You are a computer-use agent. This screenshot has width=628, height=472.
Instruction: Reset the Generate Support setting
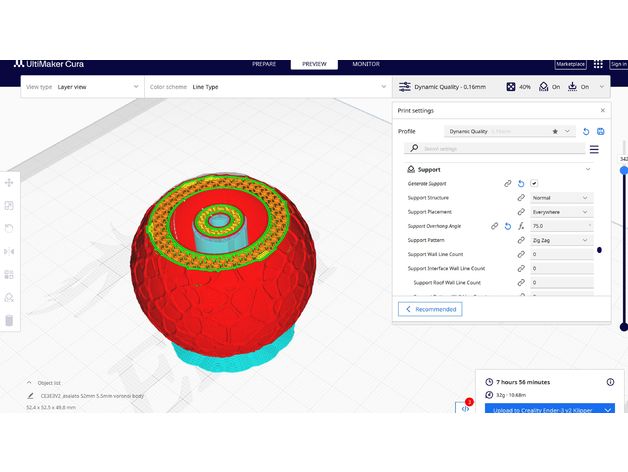click(x=521, y=184)
